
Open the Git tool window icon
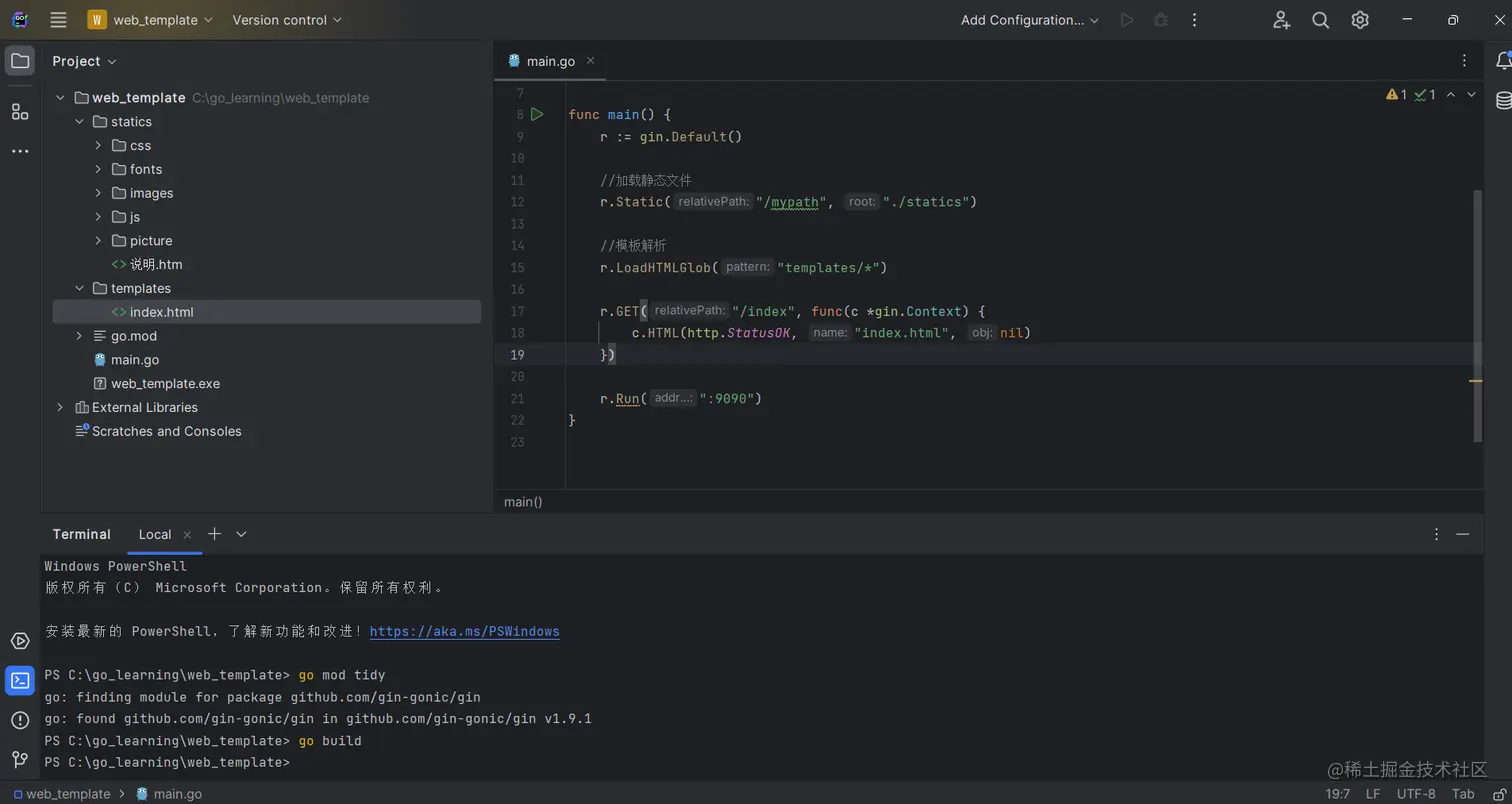(x=20, y=759)
